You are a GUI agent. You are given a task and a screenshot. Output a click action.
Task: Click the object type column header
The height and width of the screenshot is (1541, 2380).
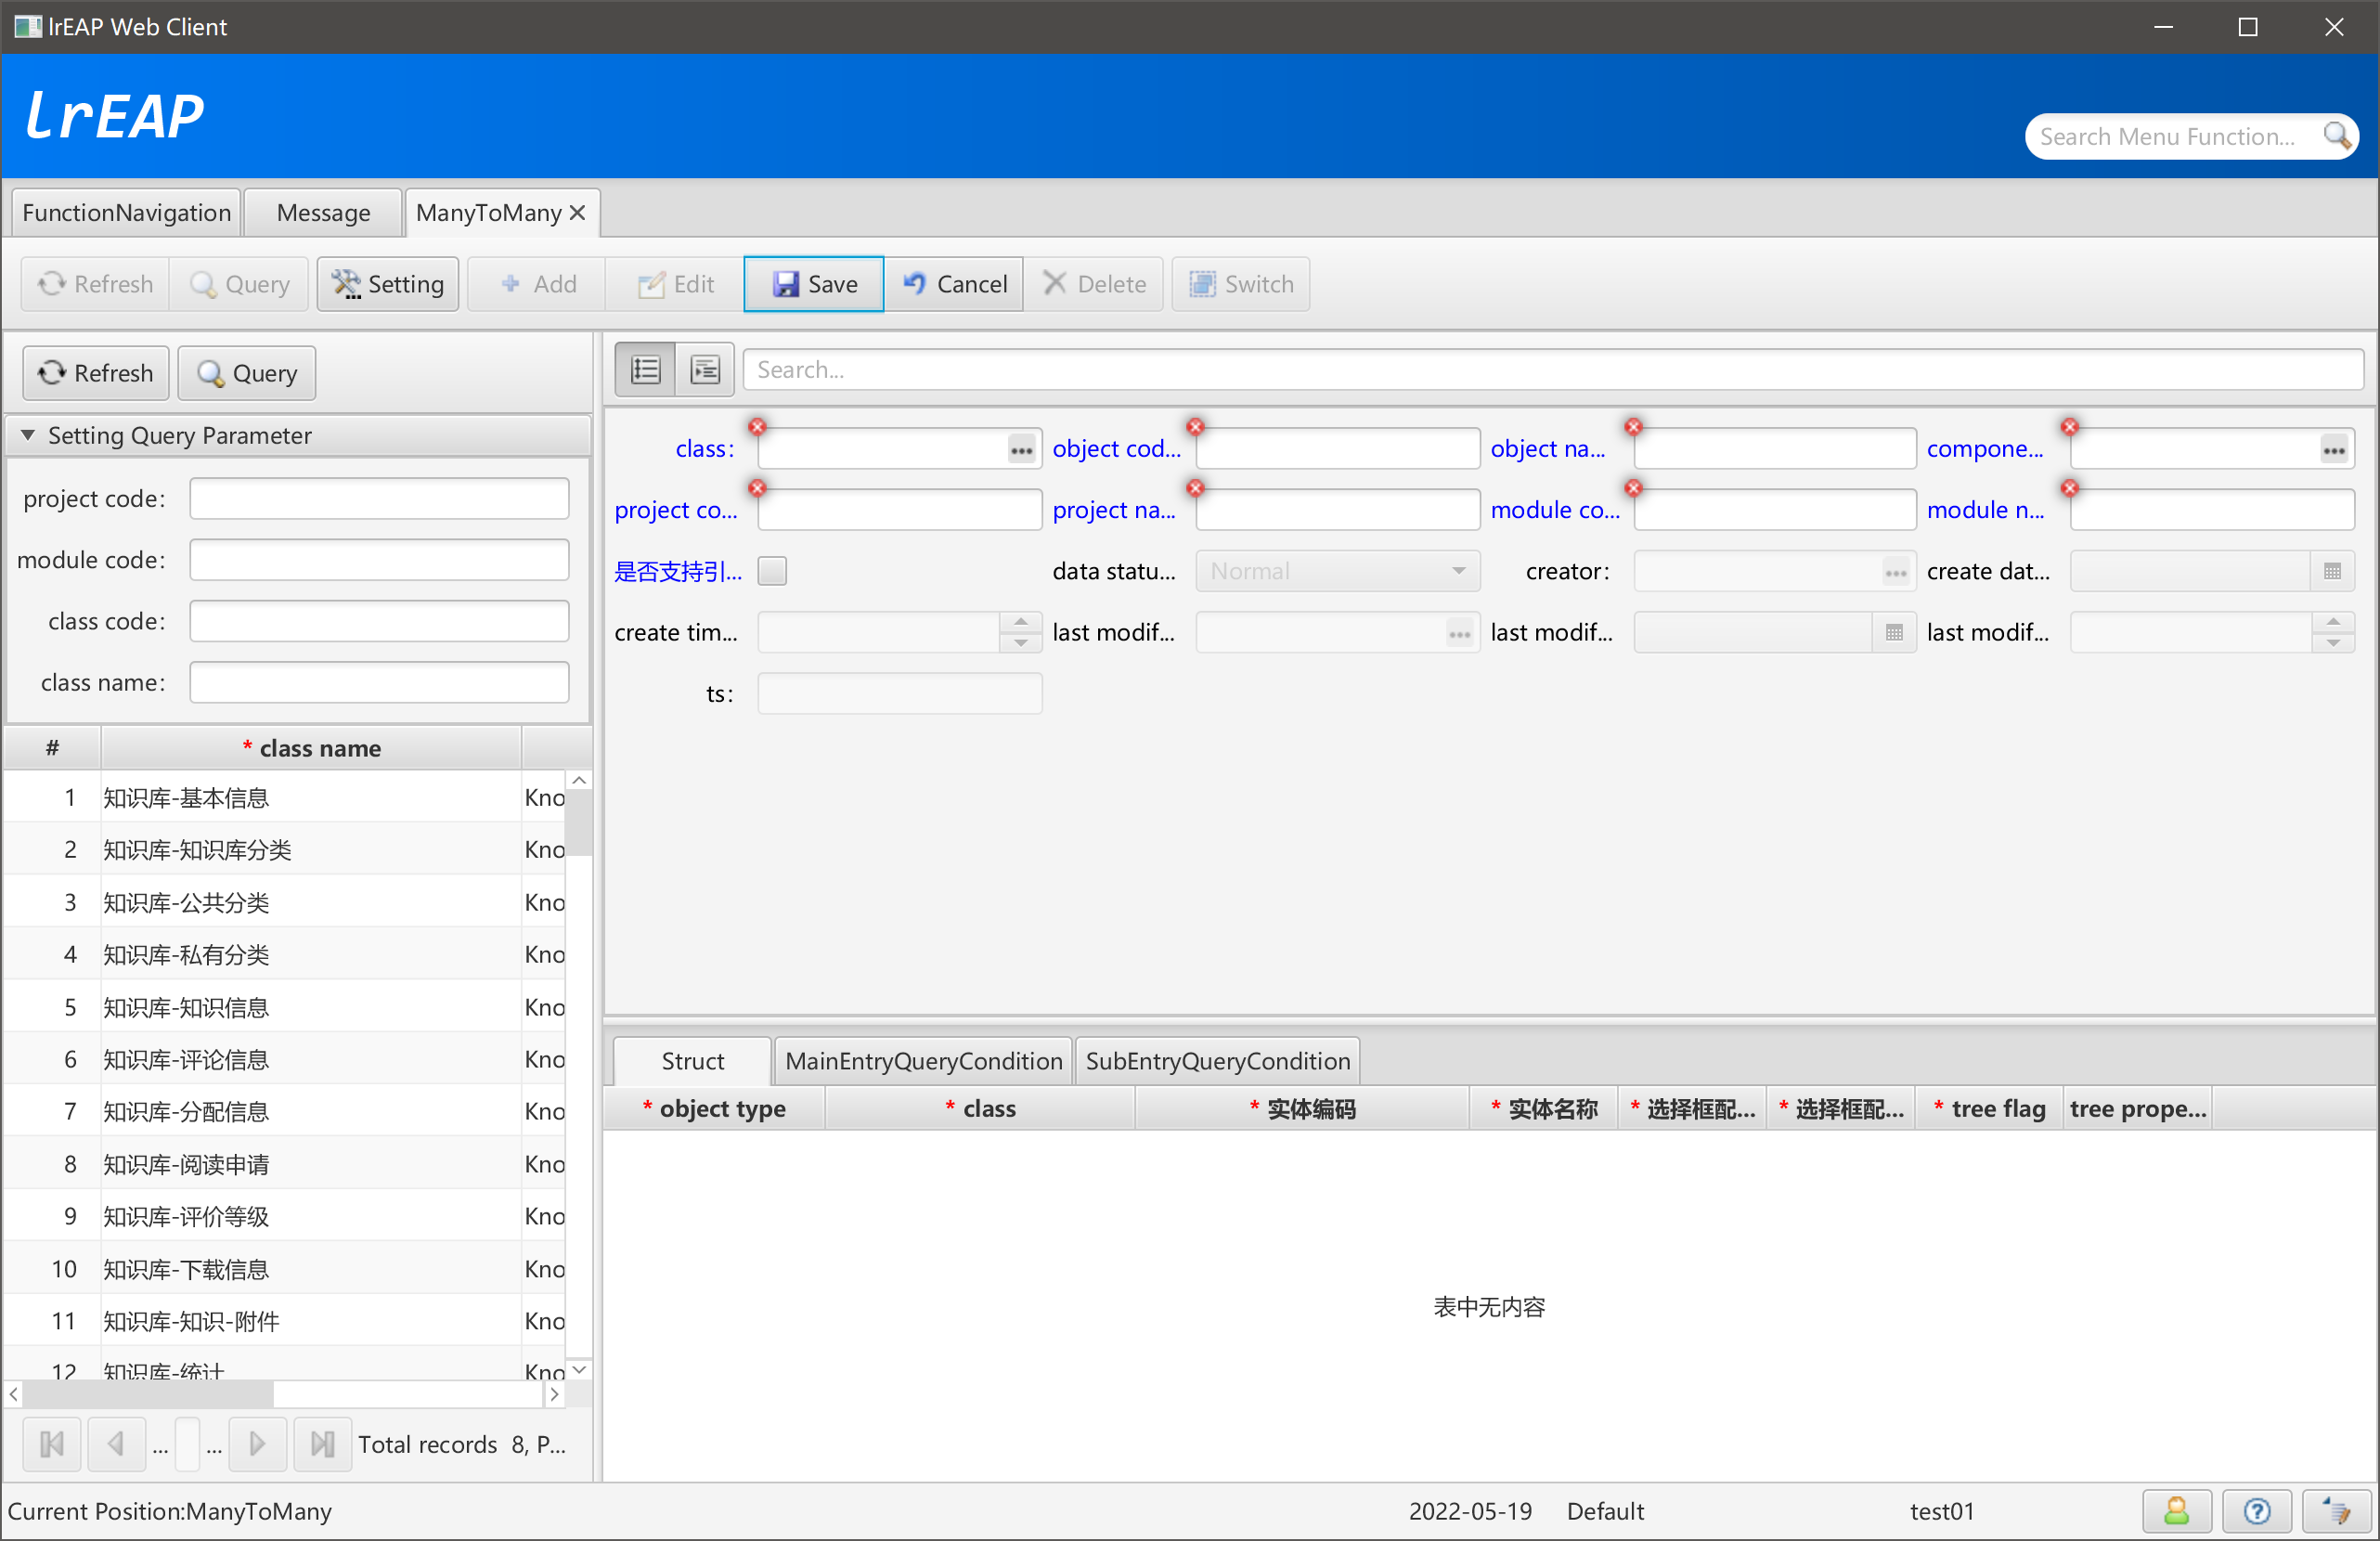pos(714,1109)
